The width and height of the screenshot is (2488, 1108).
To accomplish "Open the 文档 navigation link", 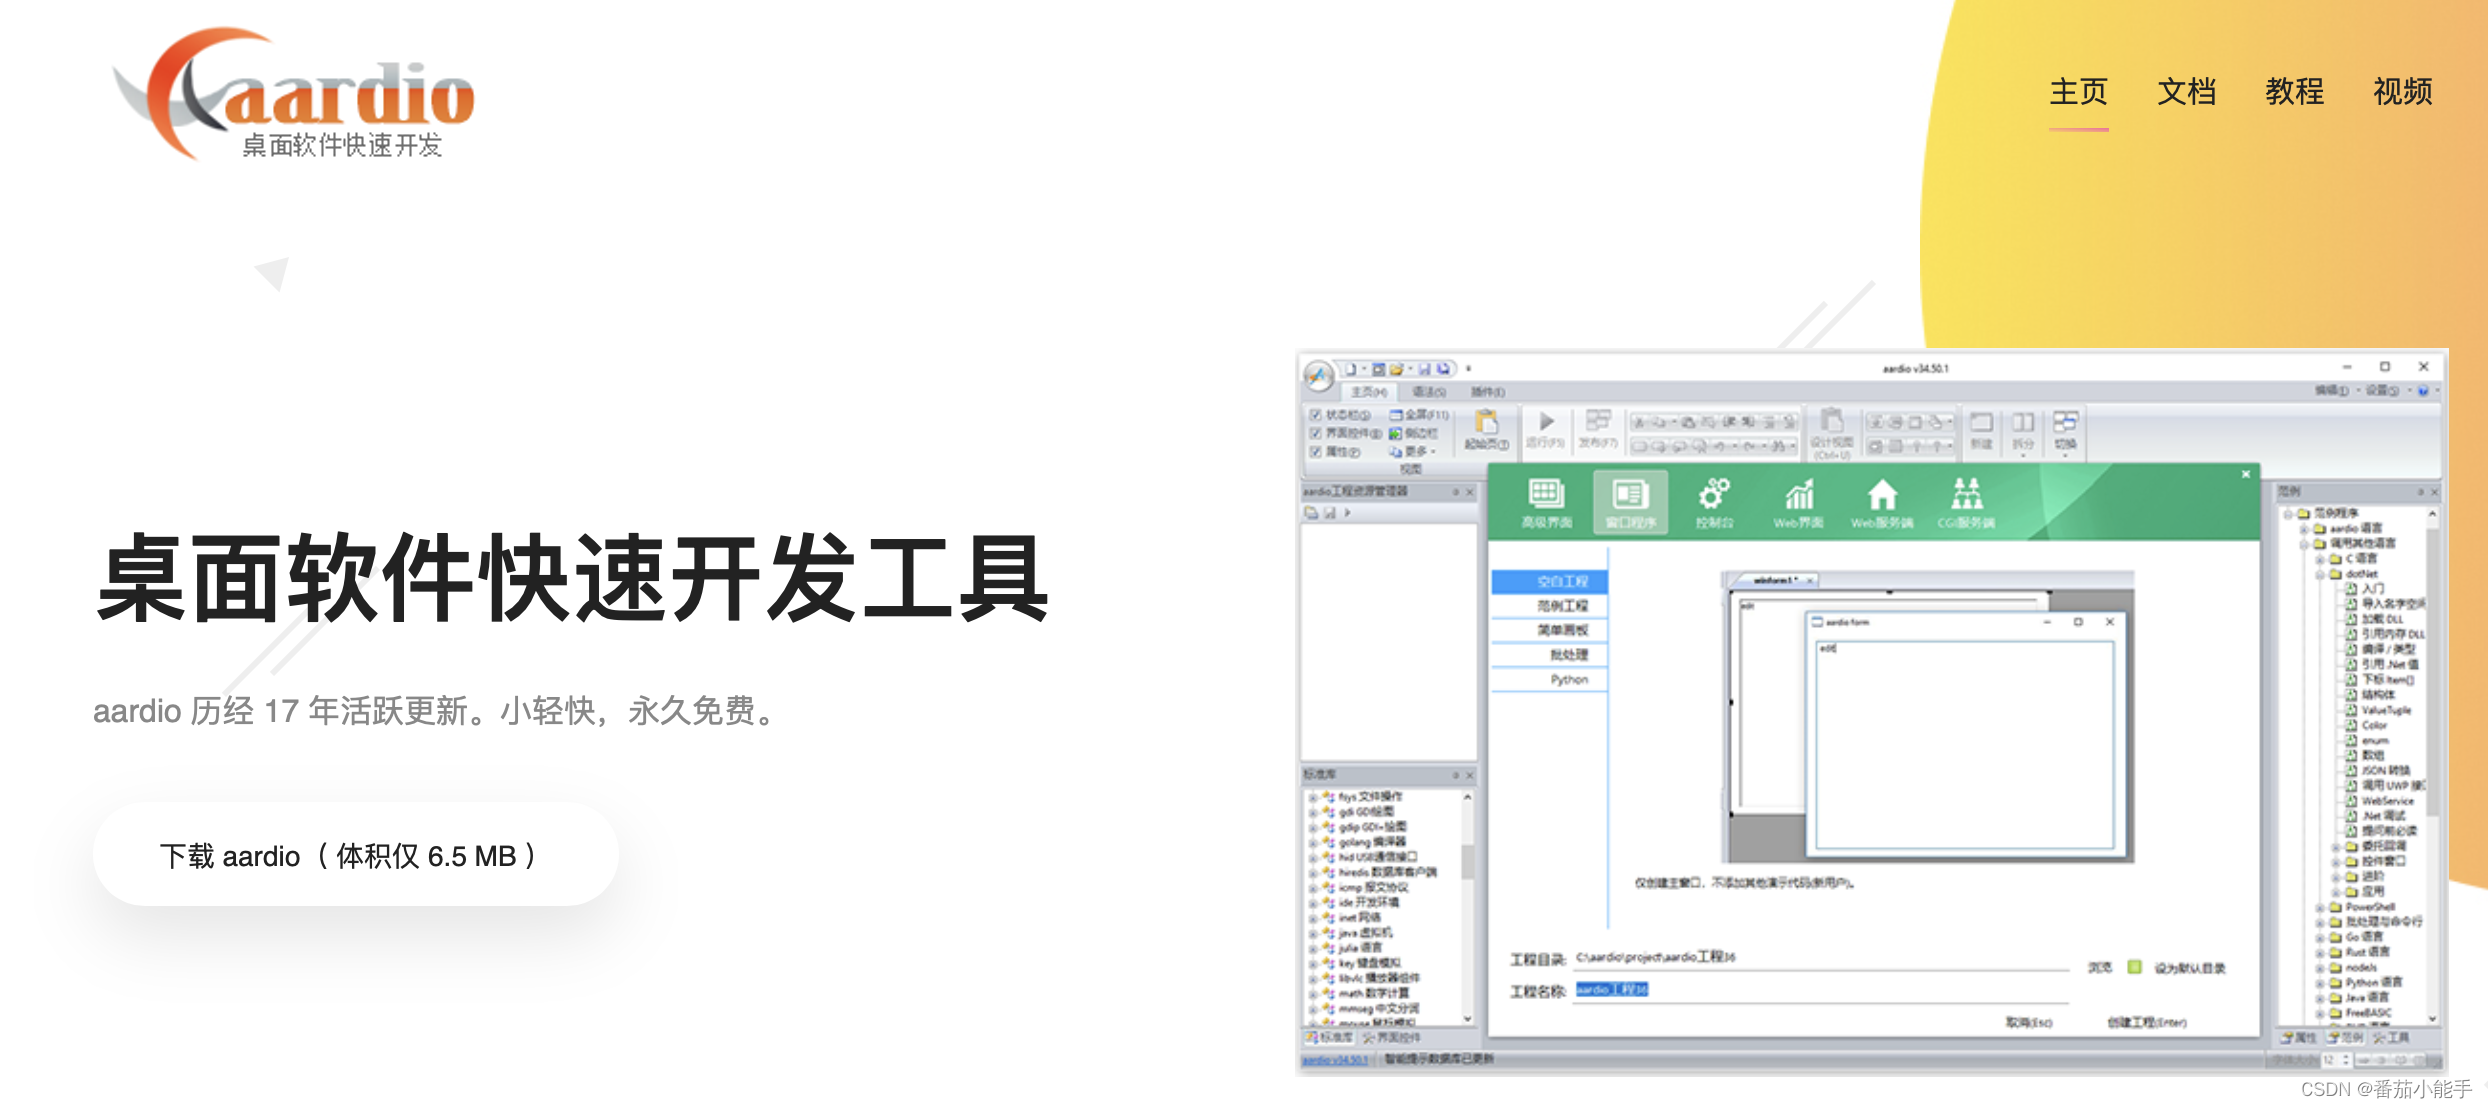I will [x=2186, y=92].
